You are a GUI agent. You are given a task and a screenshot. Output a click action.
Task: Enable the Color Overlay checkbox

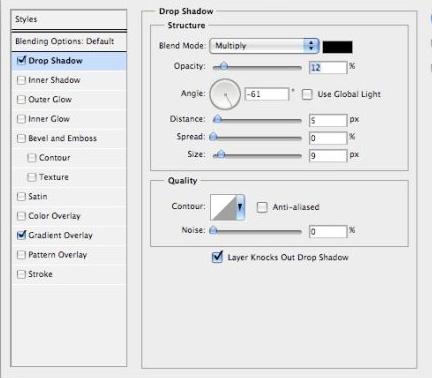click(x=21, y=216)
